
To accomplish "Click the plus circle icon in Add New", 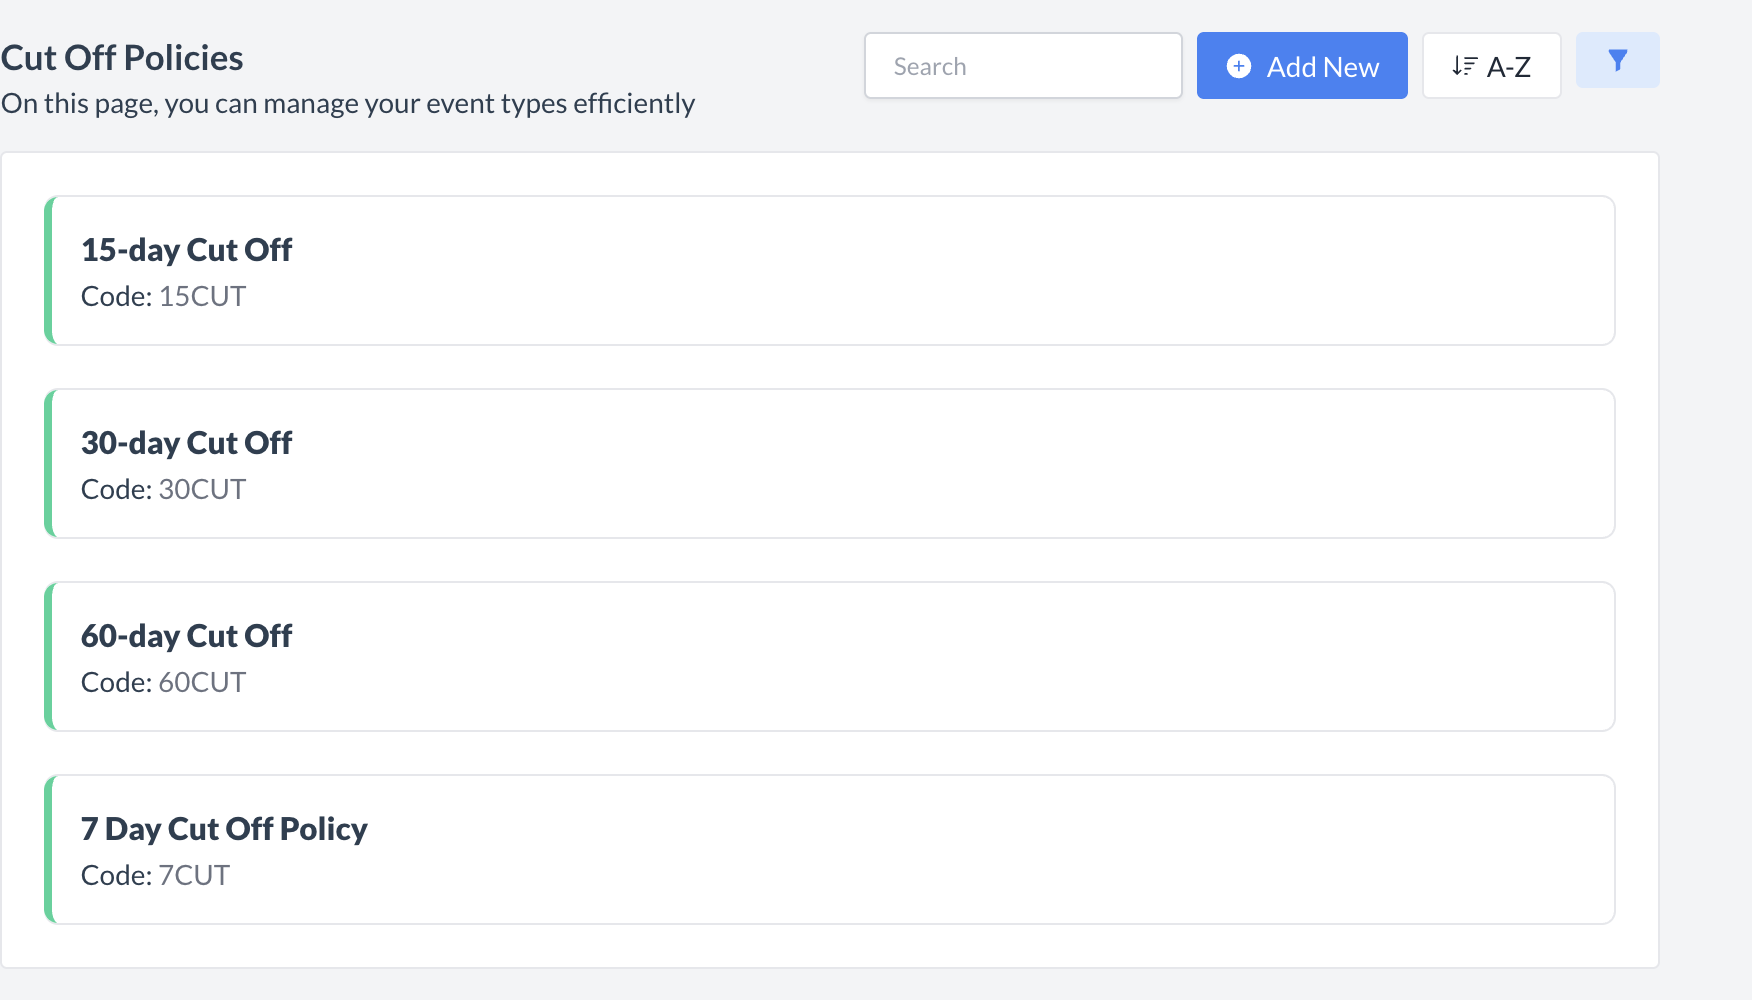I will click(x=1238, y=66).
